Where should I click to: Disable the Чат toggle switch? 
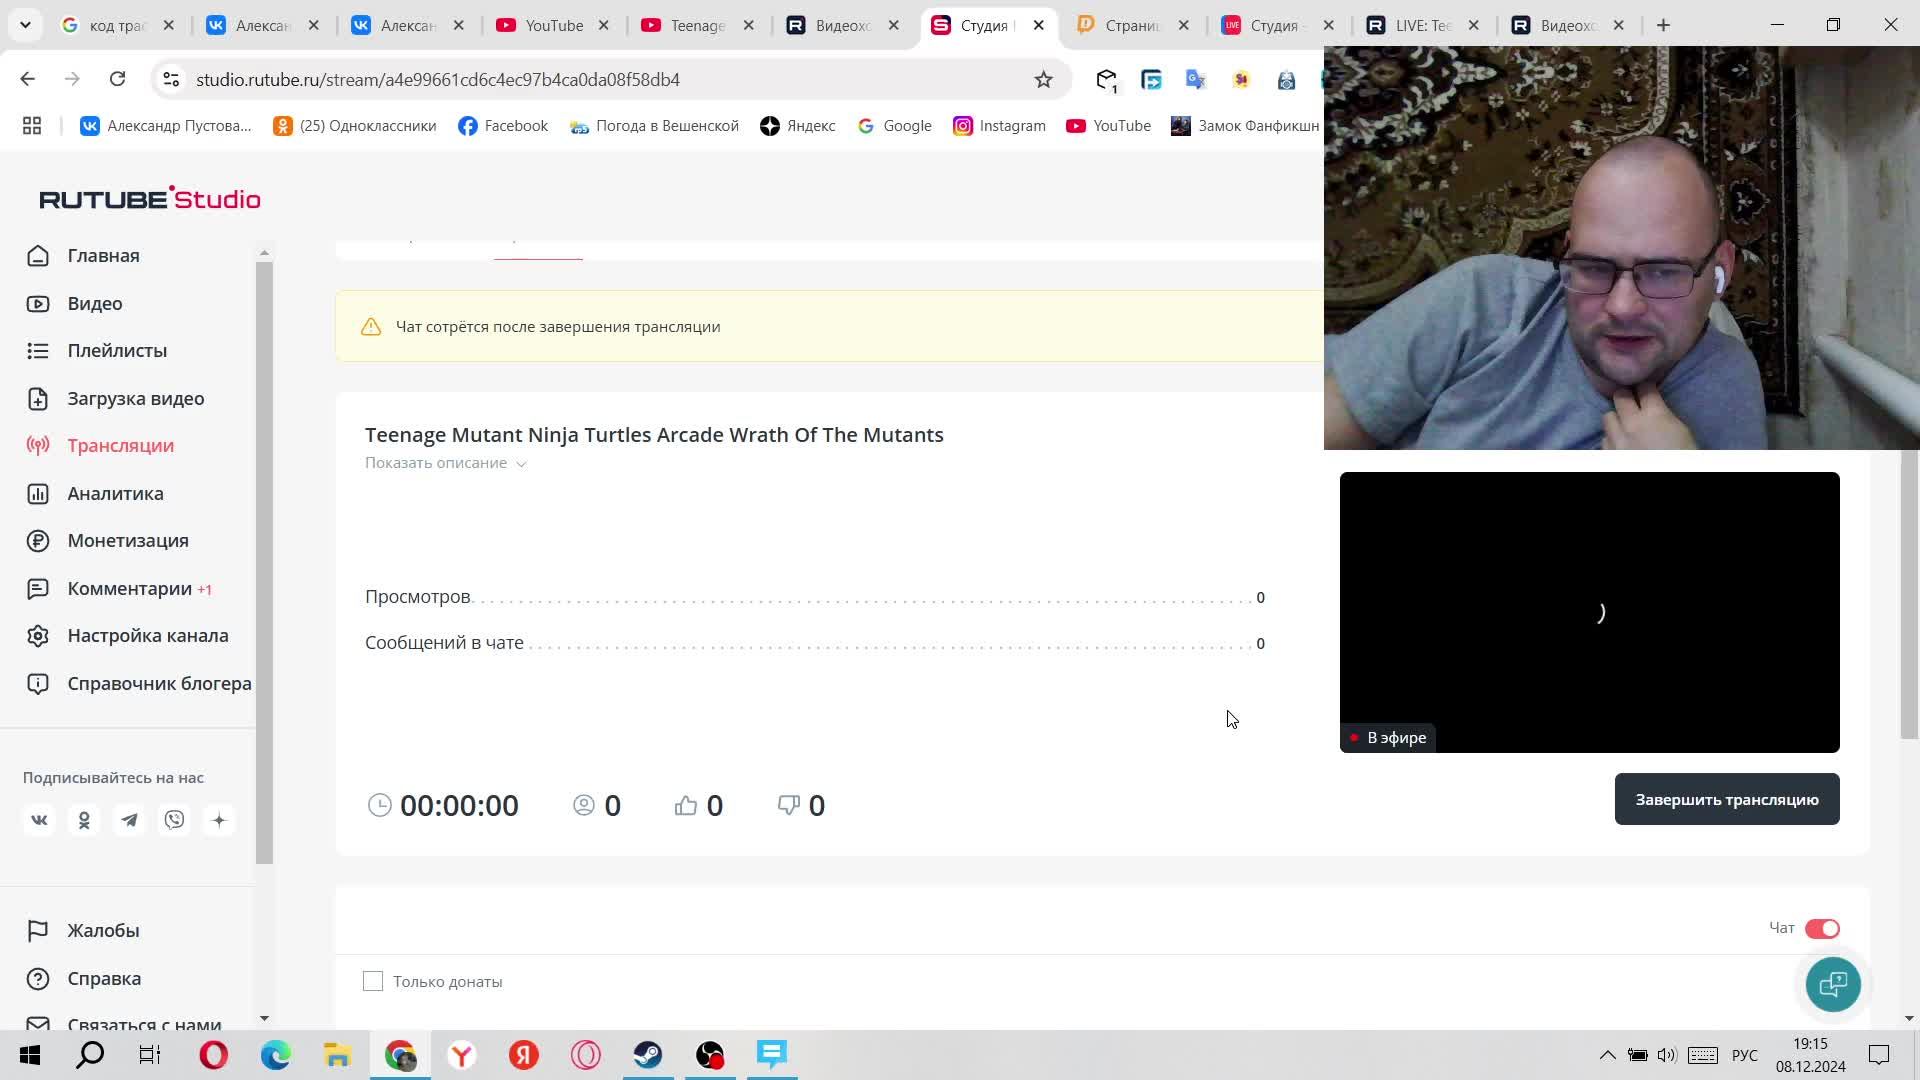[x=1821, y=929]
